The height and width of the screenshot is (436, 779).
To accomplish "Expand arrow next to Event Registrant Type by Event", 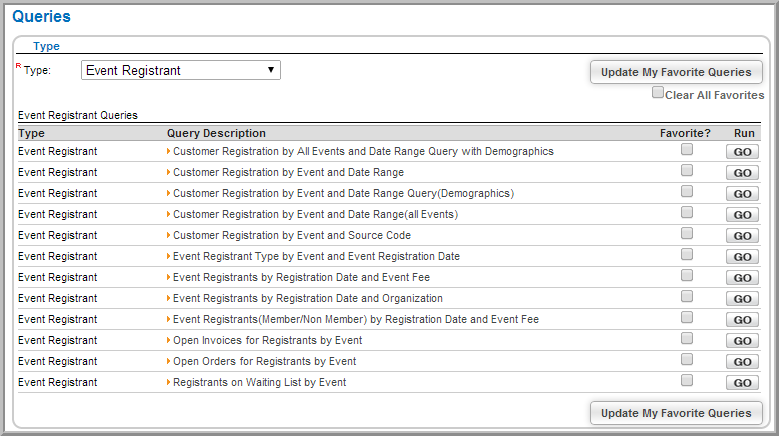I will tap(169, 256).
